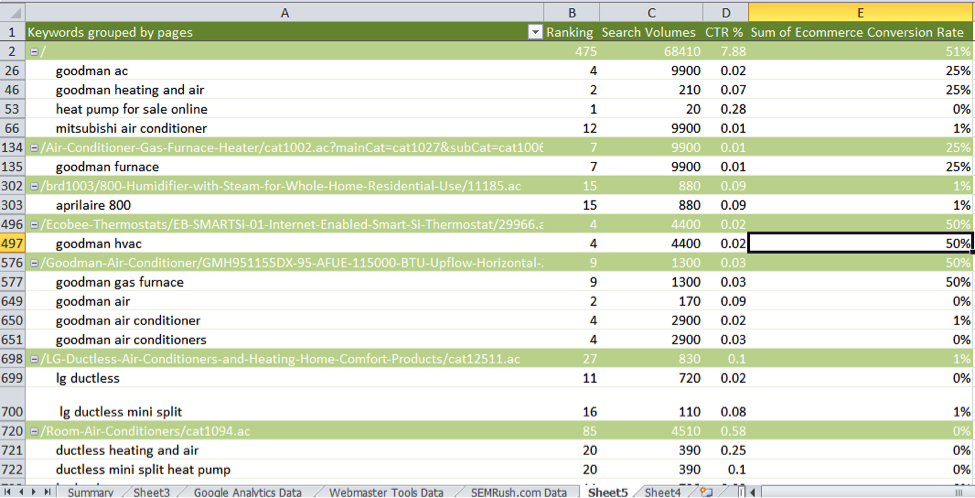The width and height of the screenshot is (975, 498).
Task: Select the 'goodman air conditioners' cell row 651
Action: (285, 340)
